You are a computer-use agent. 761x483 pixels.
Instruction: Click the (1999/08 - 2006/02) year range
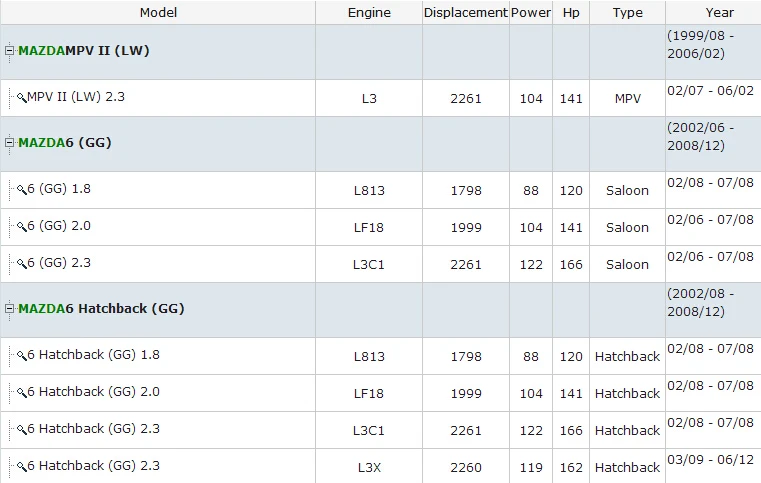point(700,44)
